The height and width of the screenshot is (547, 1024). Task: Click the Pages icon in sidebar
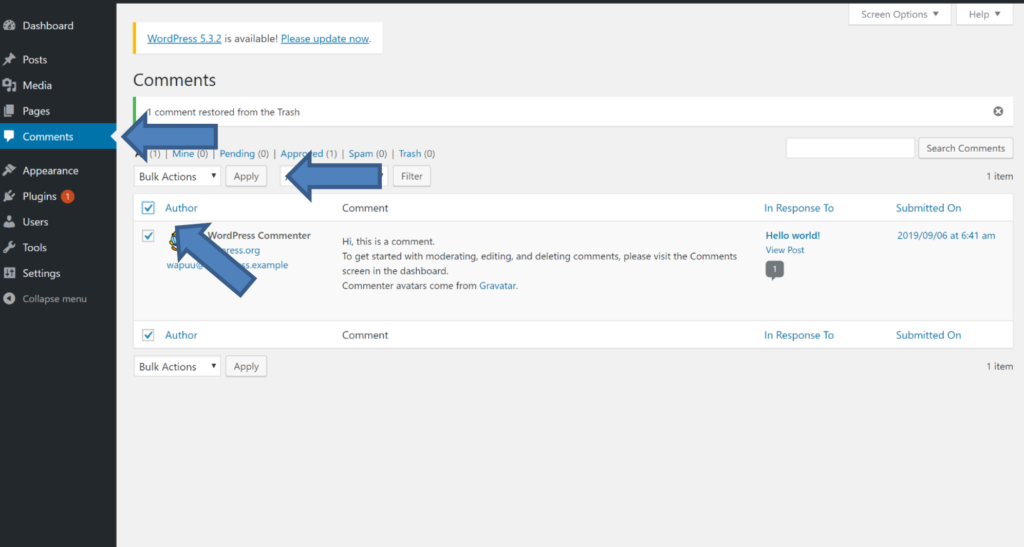(x=9, y=111)
